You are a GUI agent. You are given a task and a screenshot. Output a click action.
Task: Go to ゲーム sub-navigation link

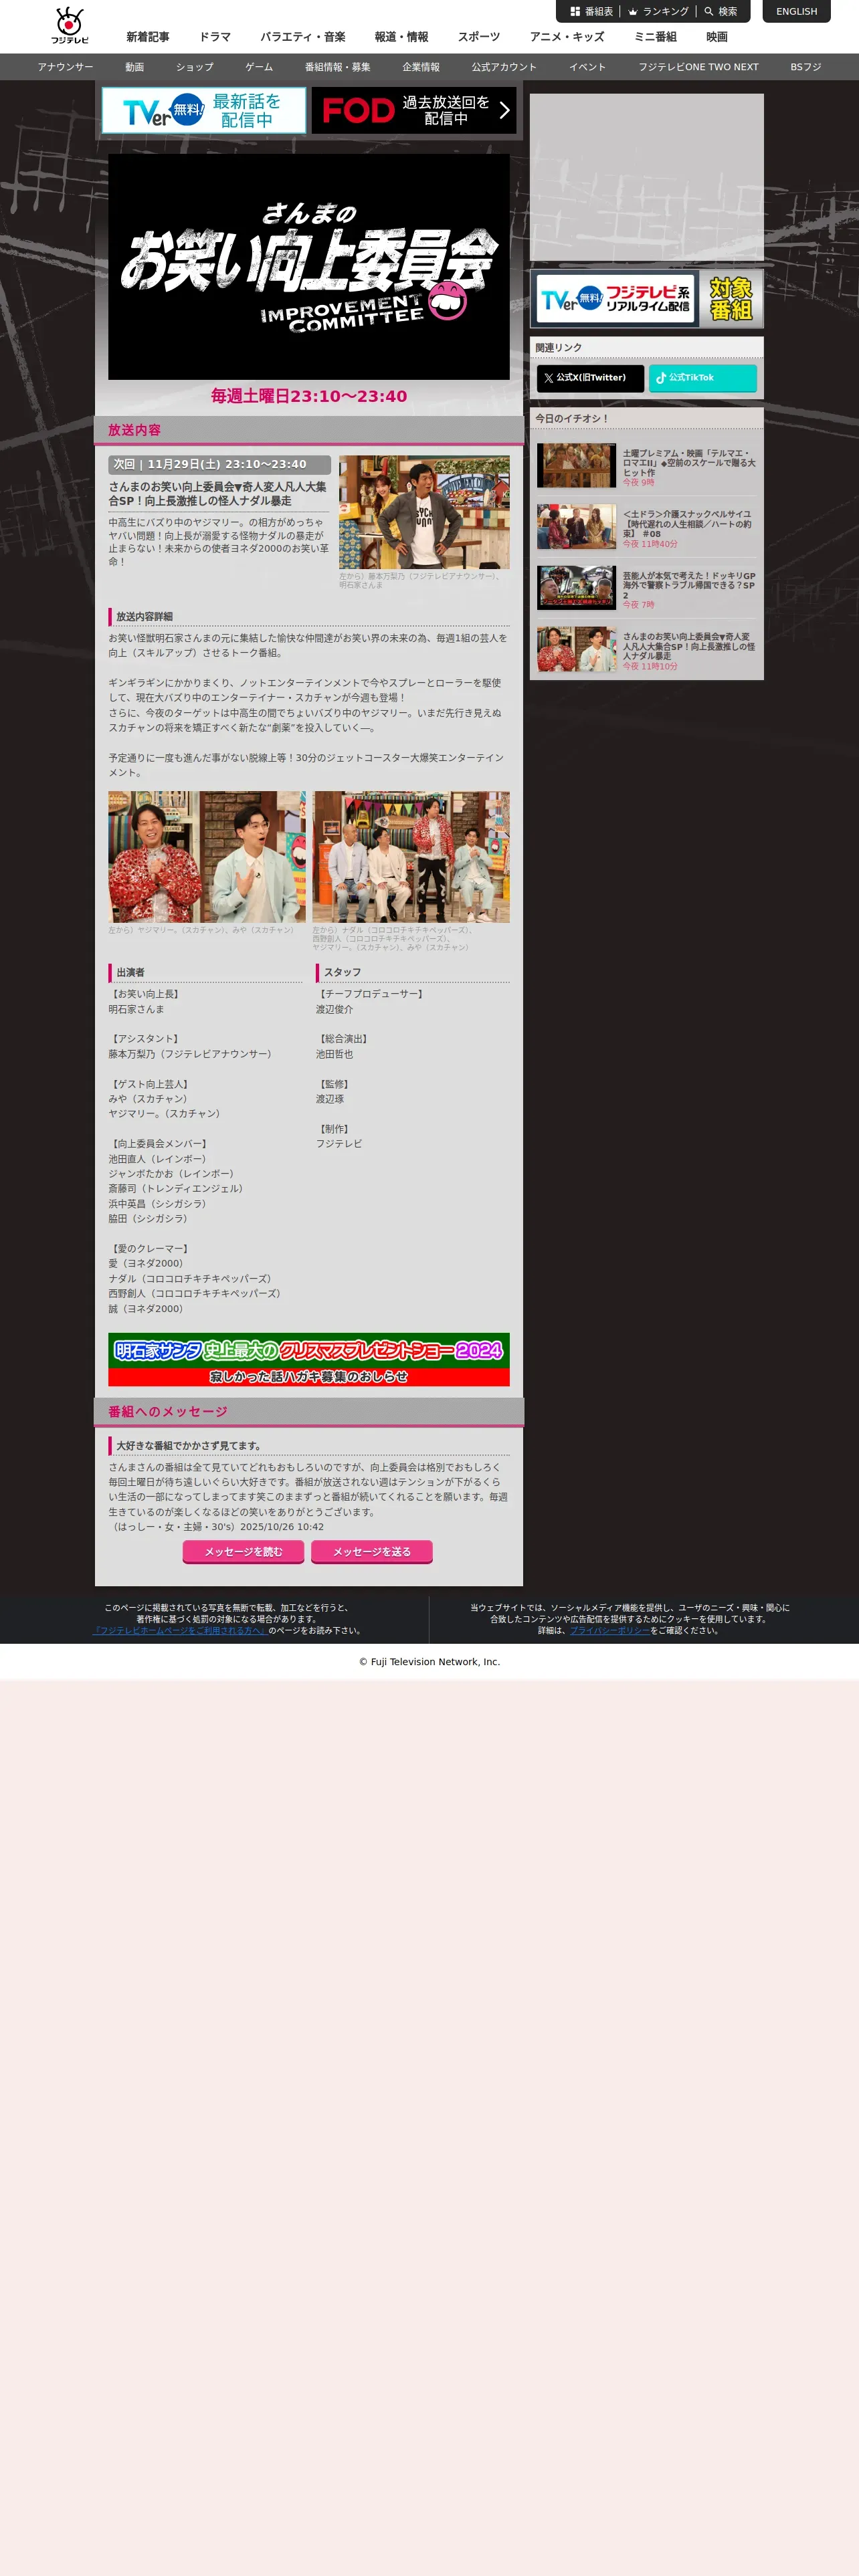pos(259,67)
